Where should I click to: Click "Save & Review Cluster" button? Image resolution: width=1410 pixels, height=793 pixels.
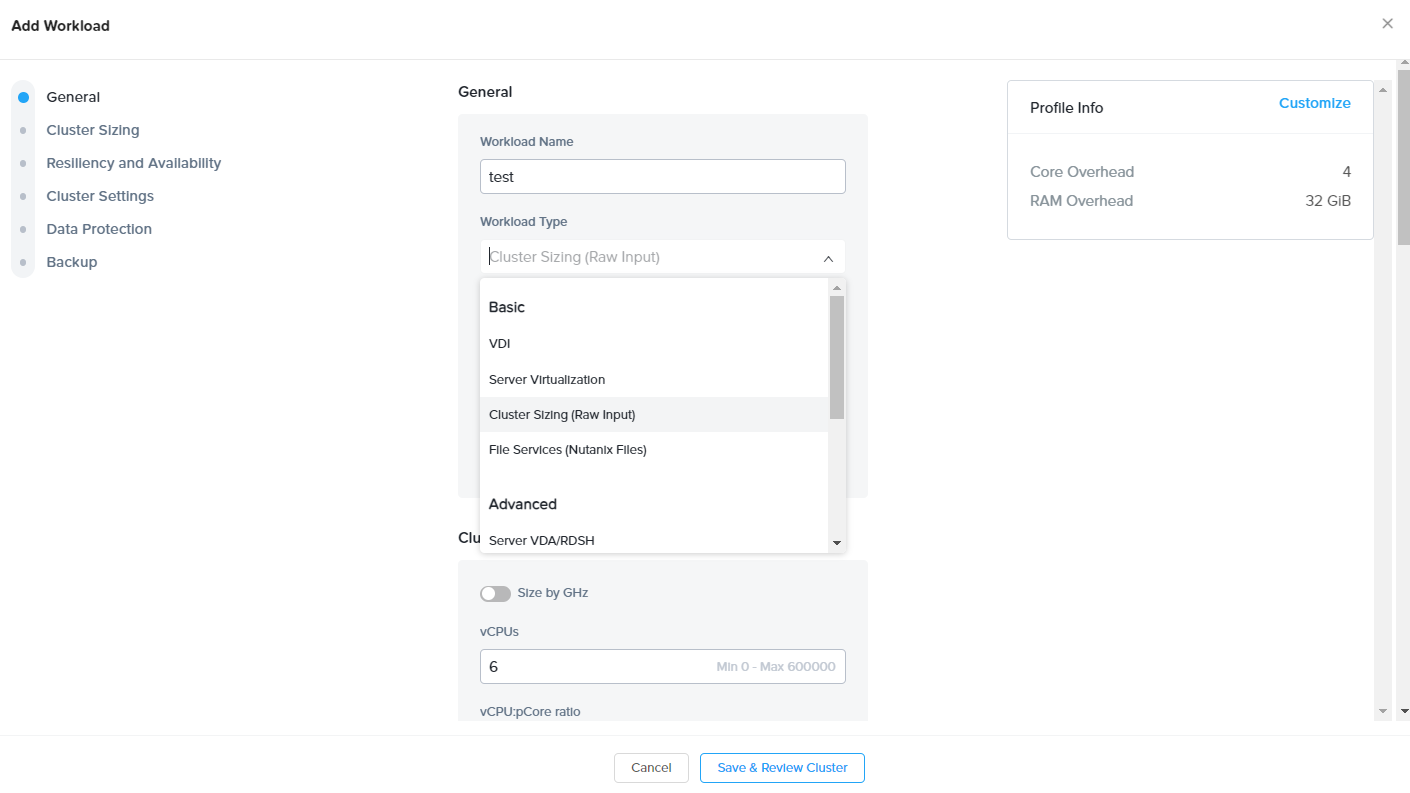click(782, 767)
